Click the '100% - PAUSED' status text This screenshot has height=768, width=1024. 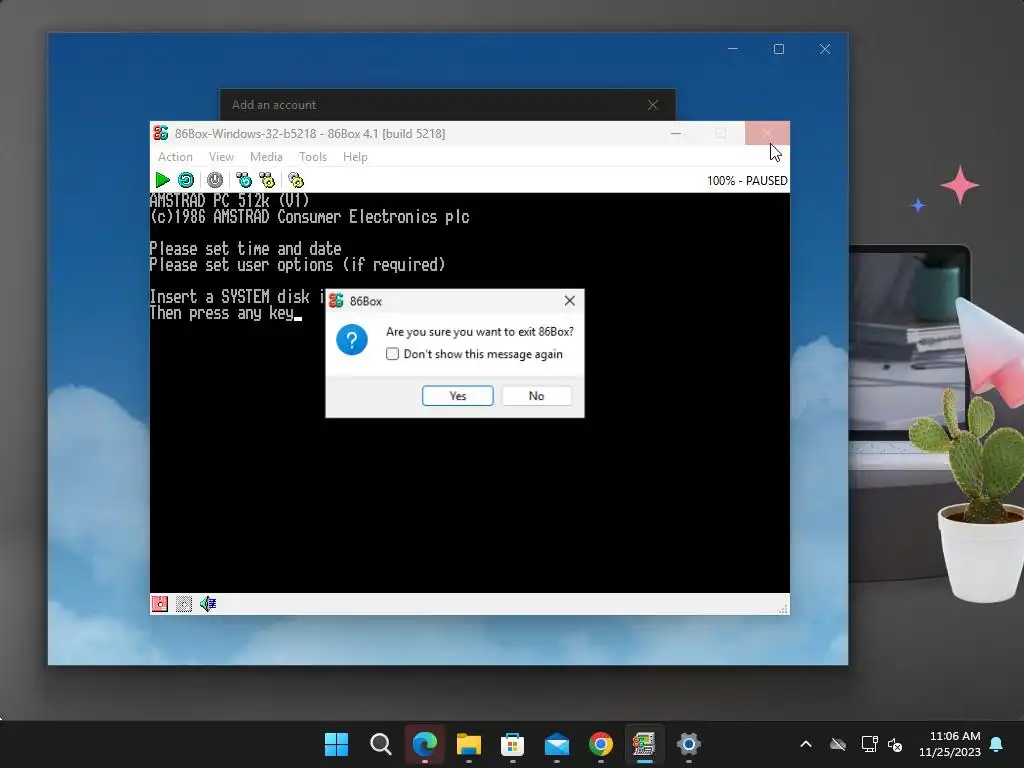tap(747, 181)
